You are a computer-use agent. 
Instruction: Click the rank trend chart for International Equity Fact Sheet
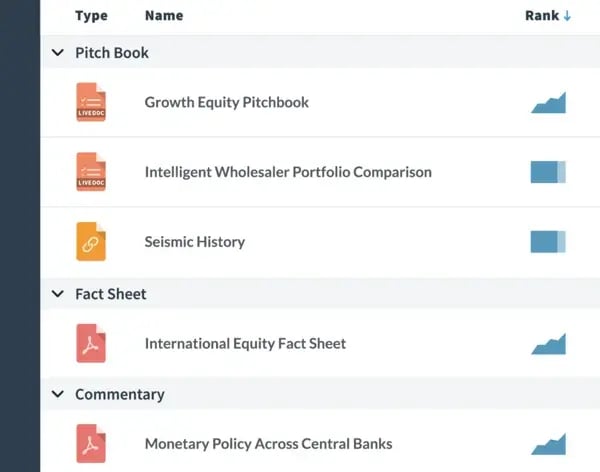click(548, 343)
